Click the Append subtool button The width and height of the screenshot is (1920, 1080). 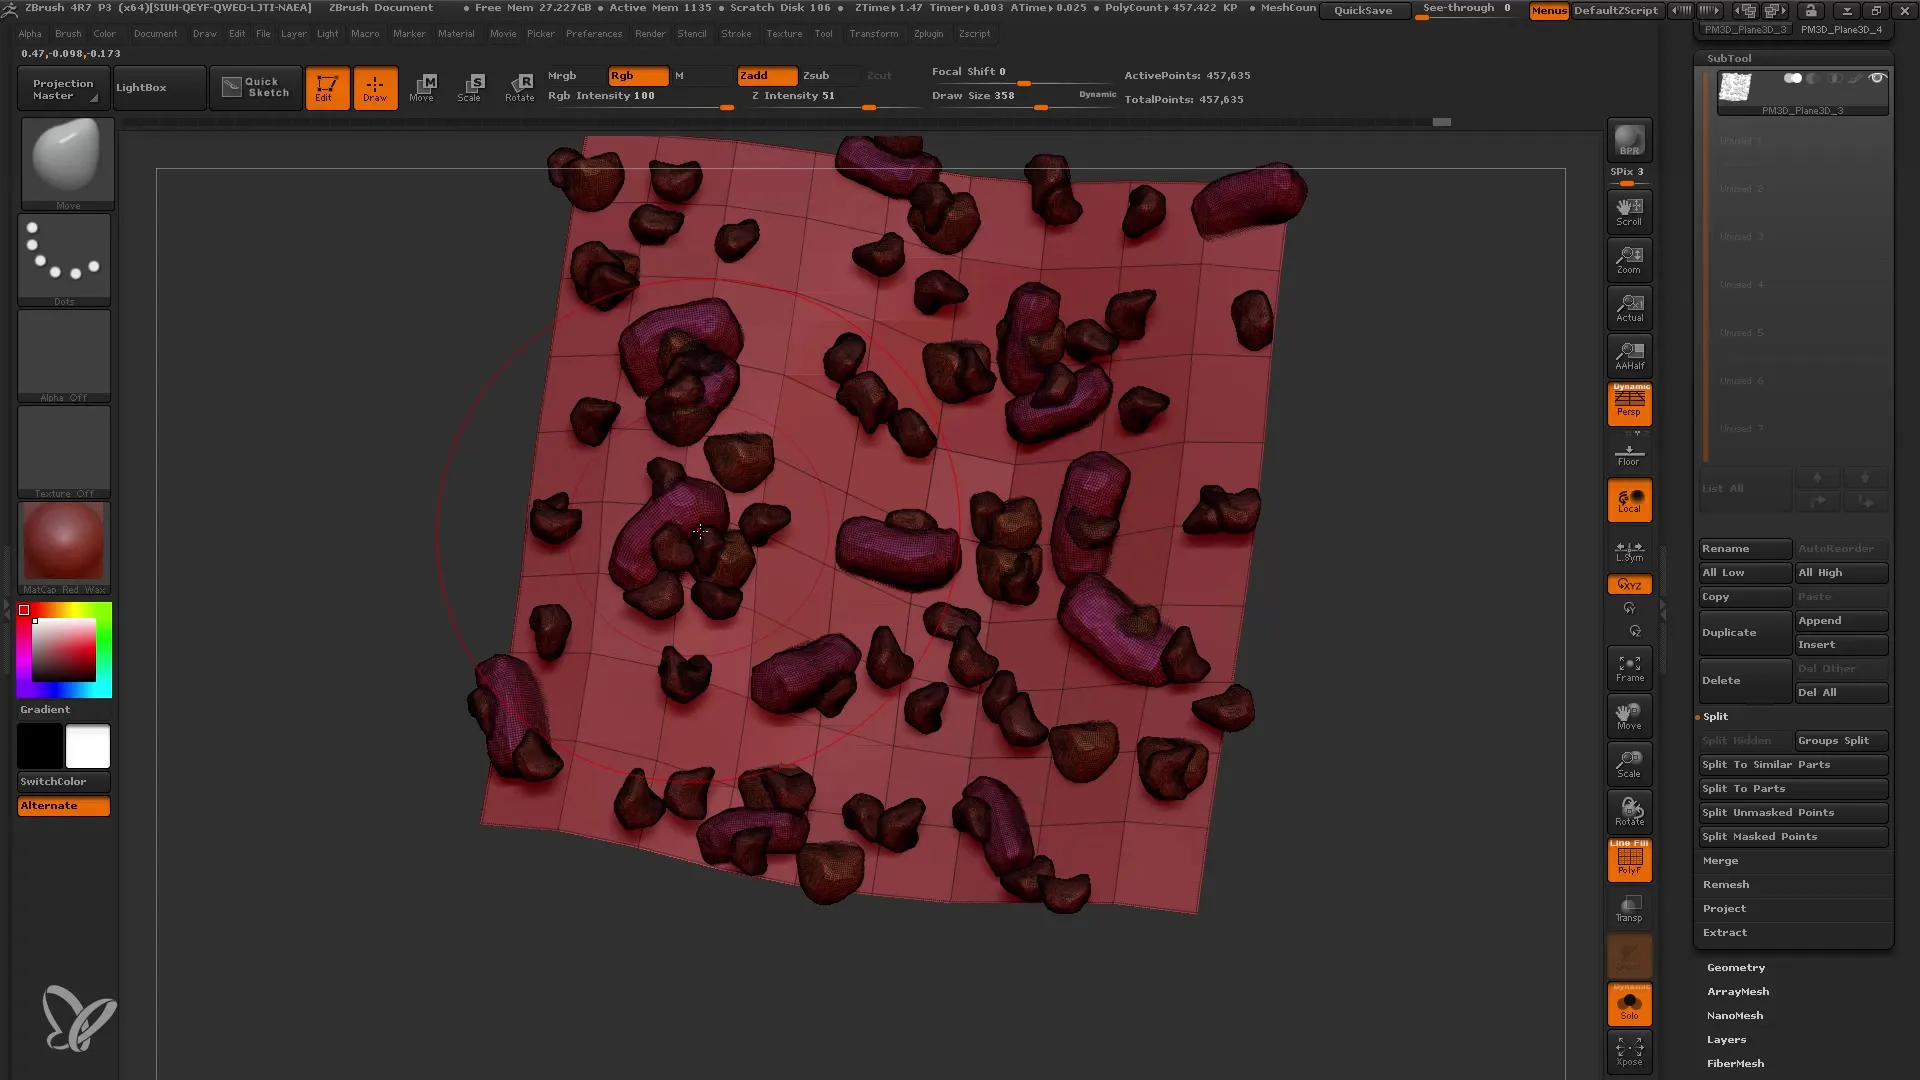[1842, 621]
